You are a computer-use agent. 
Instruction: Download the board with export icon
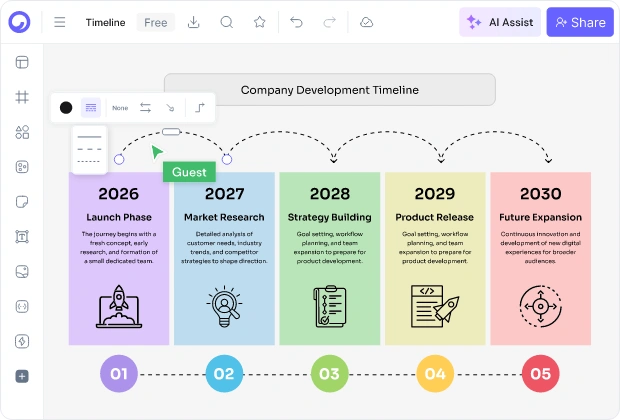[x=193, y=22]
